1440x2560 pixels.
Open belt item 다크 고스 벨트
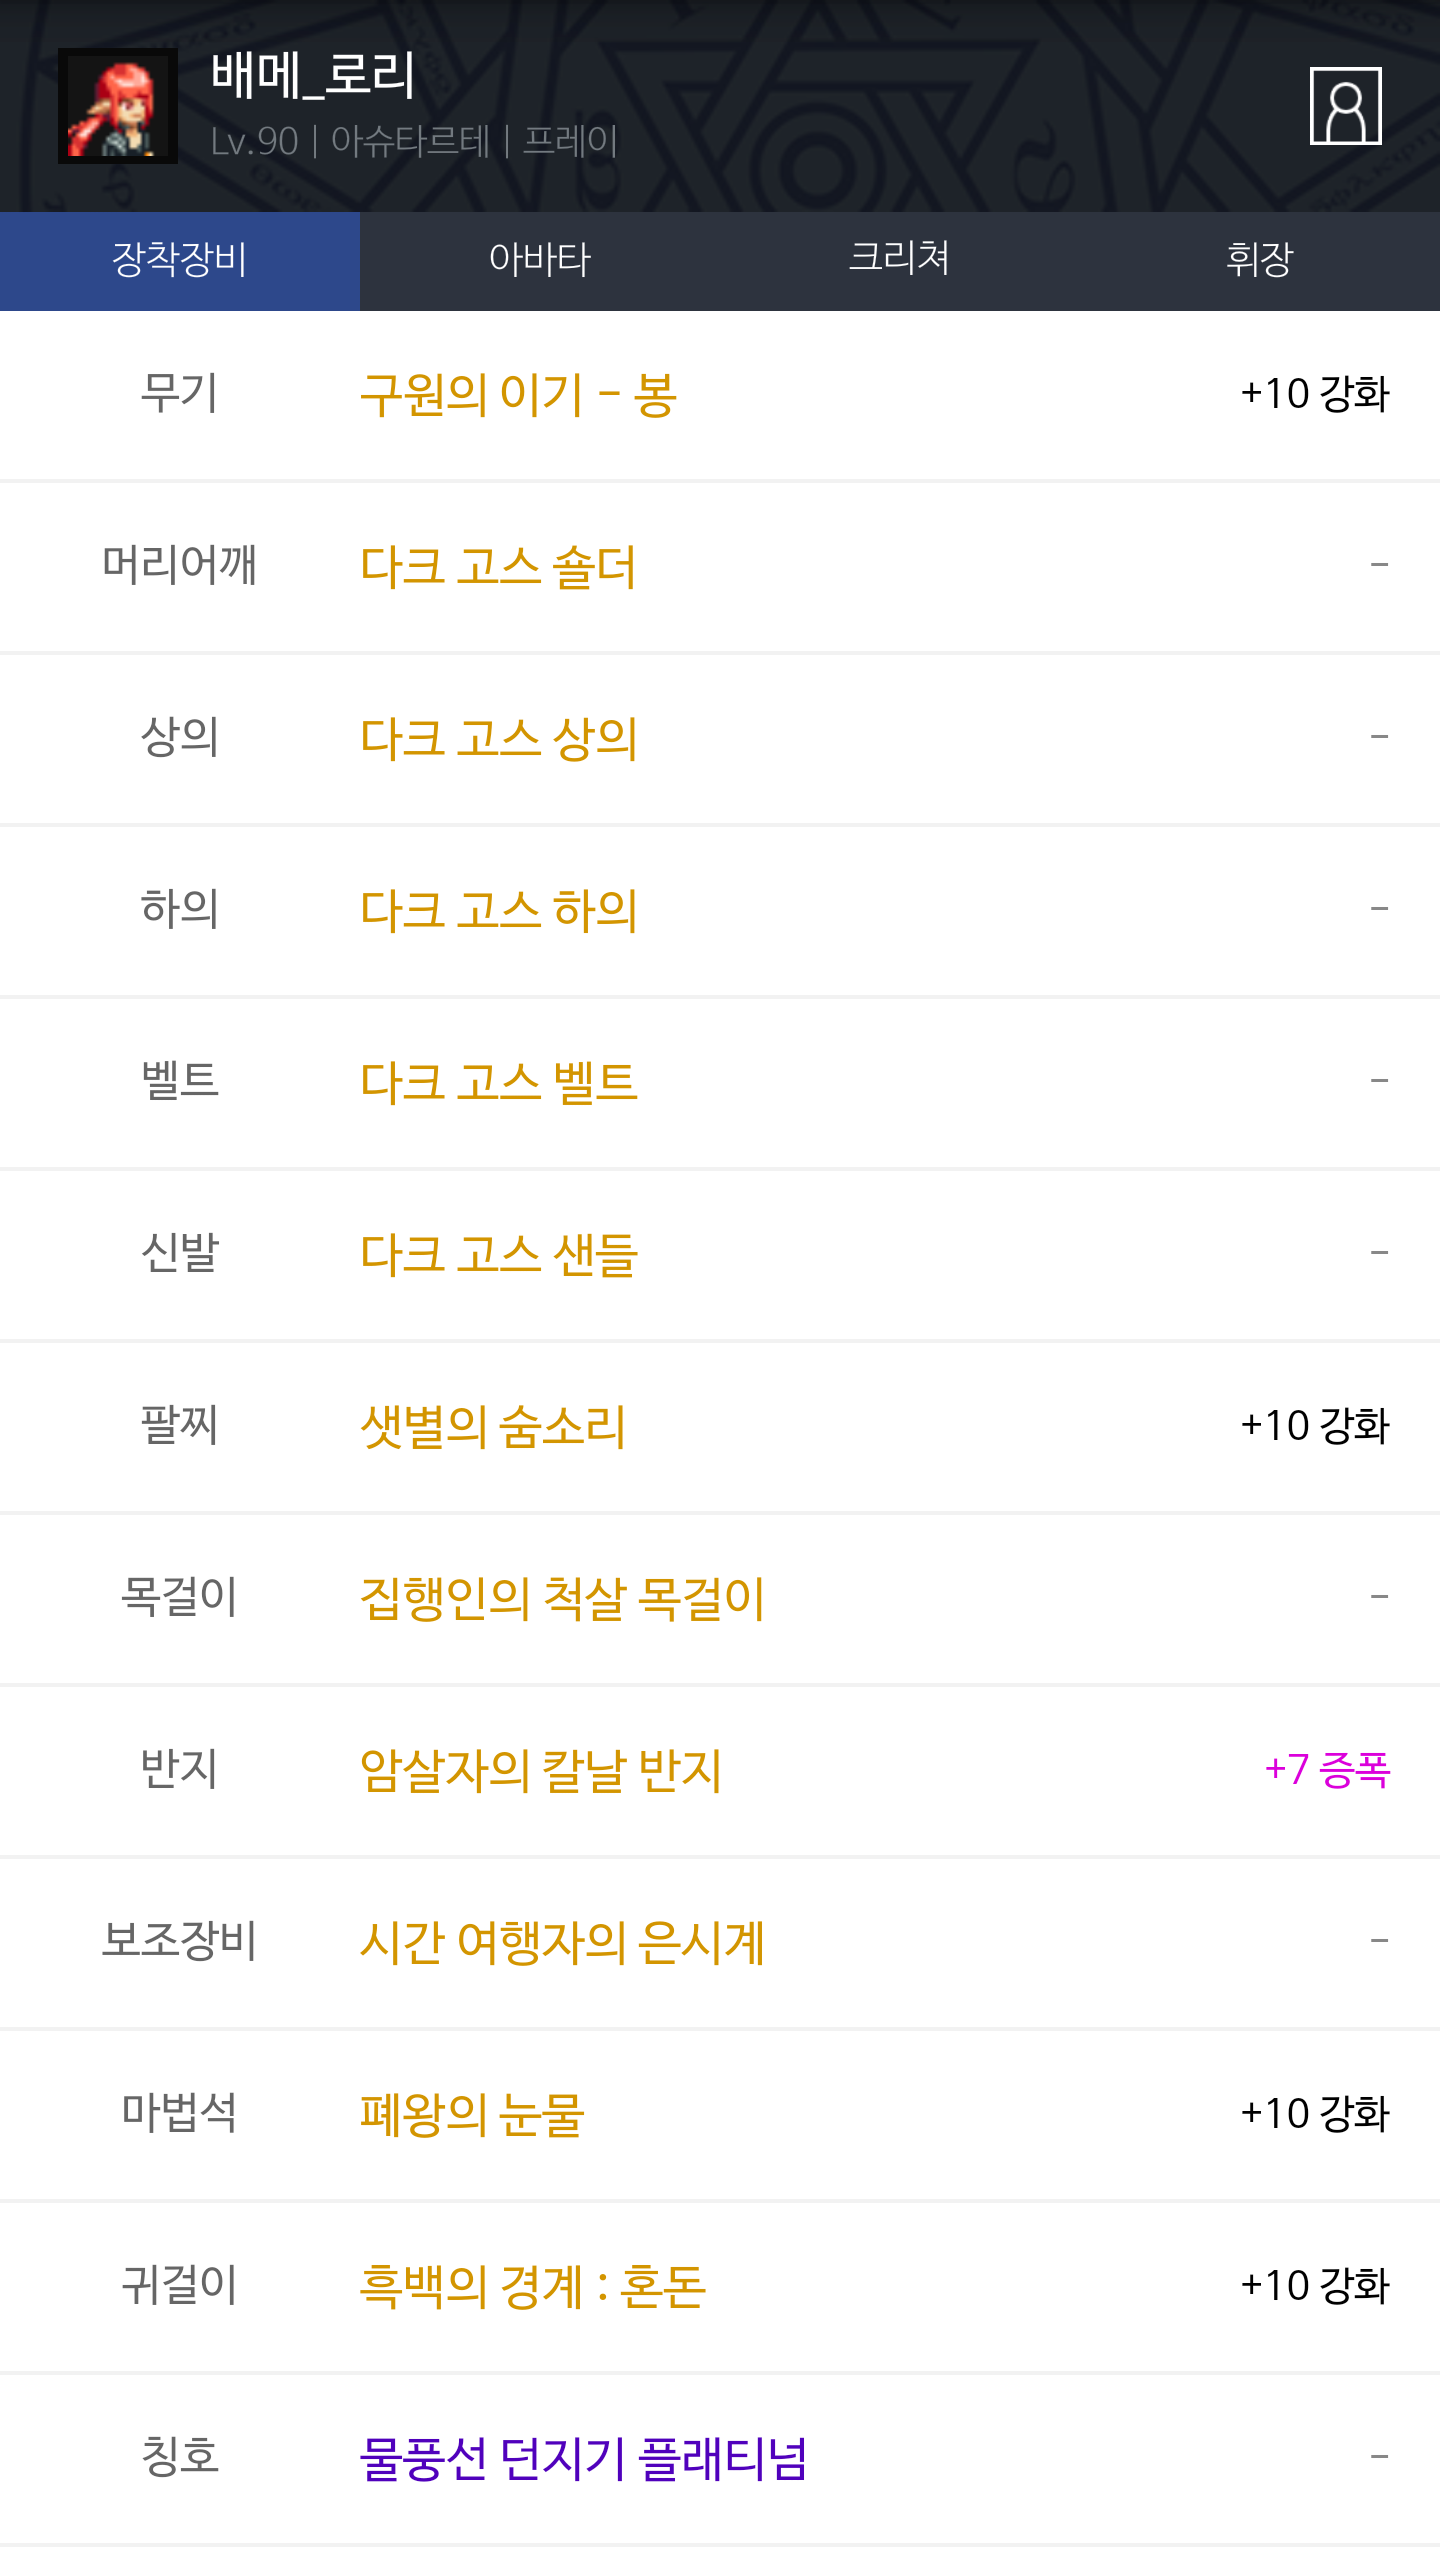pyautogui.click(x=498, y=1083)
